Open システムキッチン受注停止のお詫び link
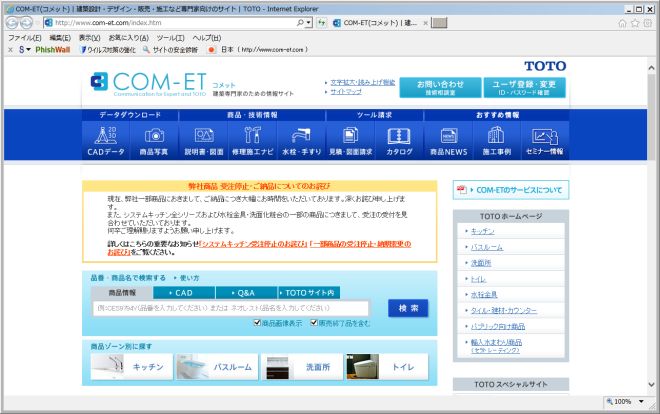This screenshot has width=660, height=414. click(253, 244)
